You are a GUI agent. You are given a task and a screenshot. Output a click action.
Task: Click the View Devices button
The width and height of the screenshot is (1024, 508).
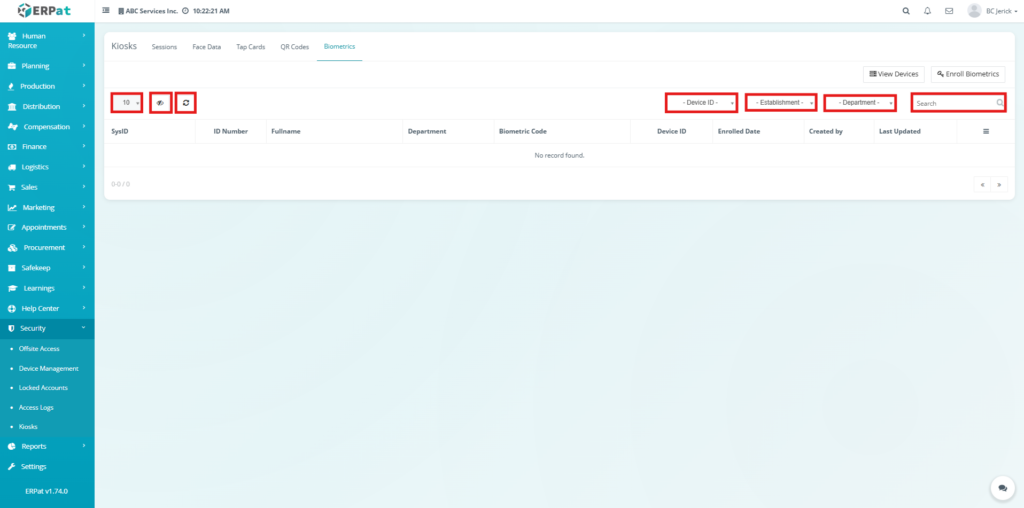point(894,74)
